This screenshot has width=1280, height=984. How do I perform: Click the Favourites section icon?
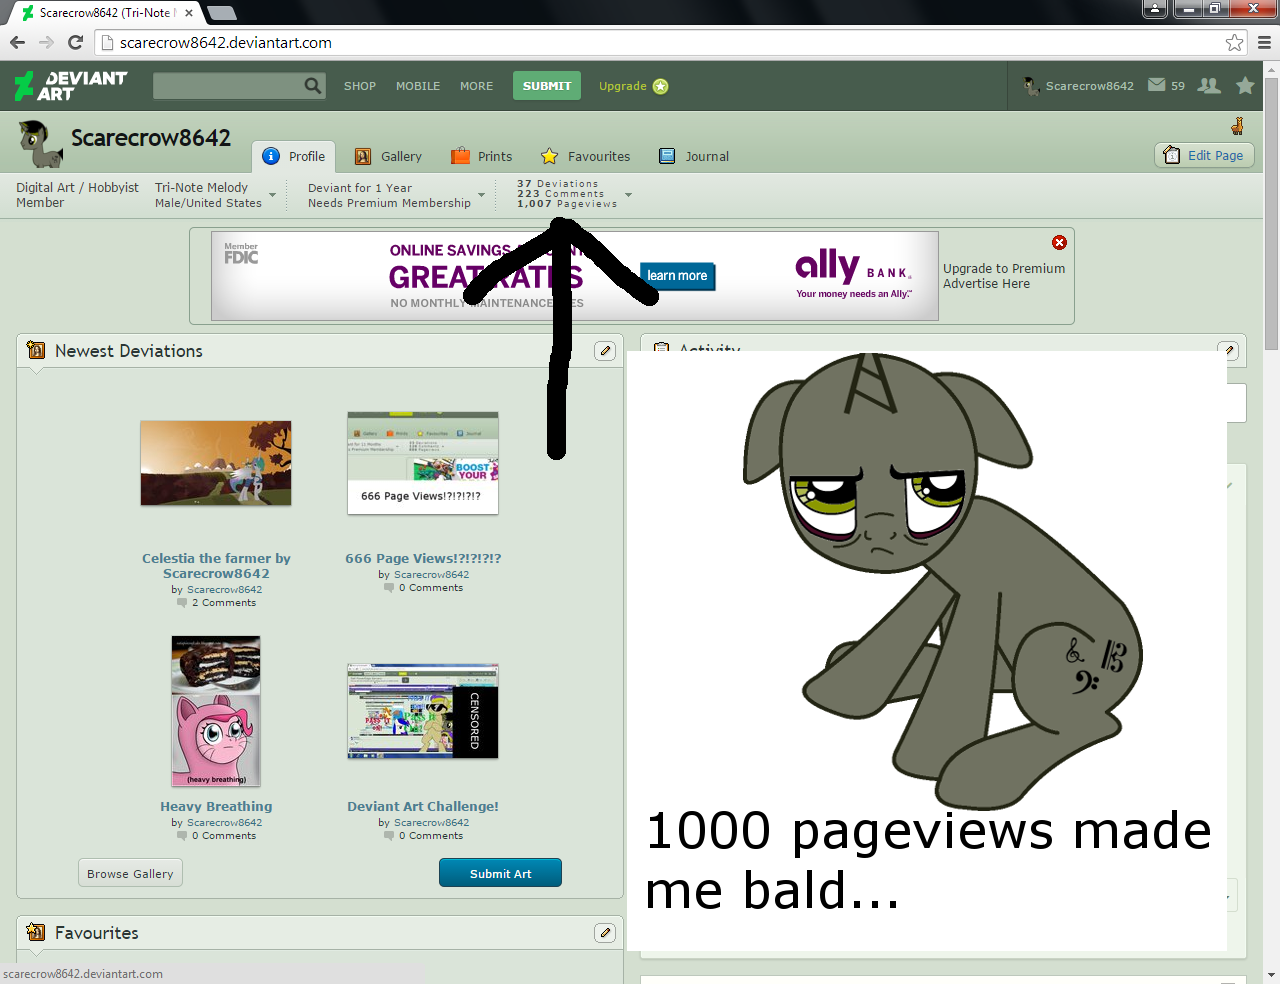36,932
